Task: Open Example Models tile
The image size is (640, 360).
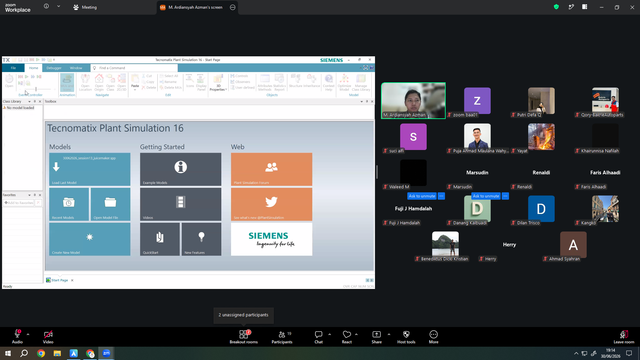Action: pos(180,169)
